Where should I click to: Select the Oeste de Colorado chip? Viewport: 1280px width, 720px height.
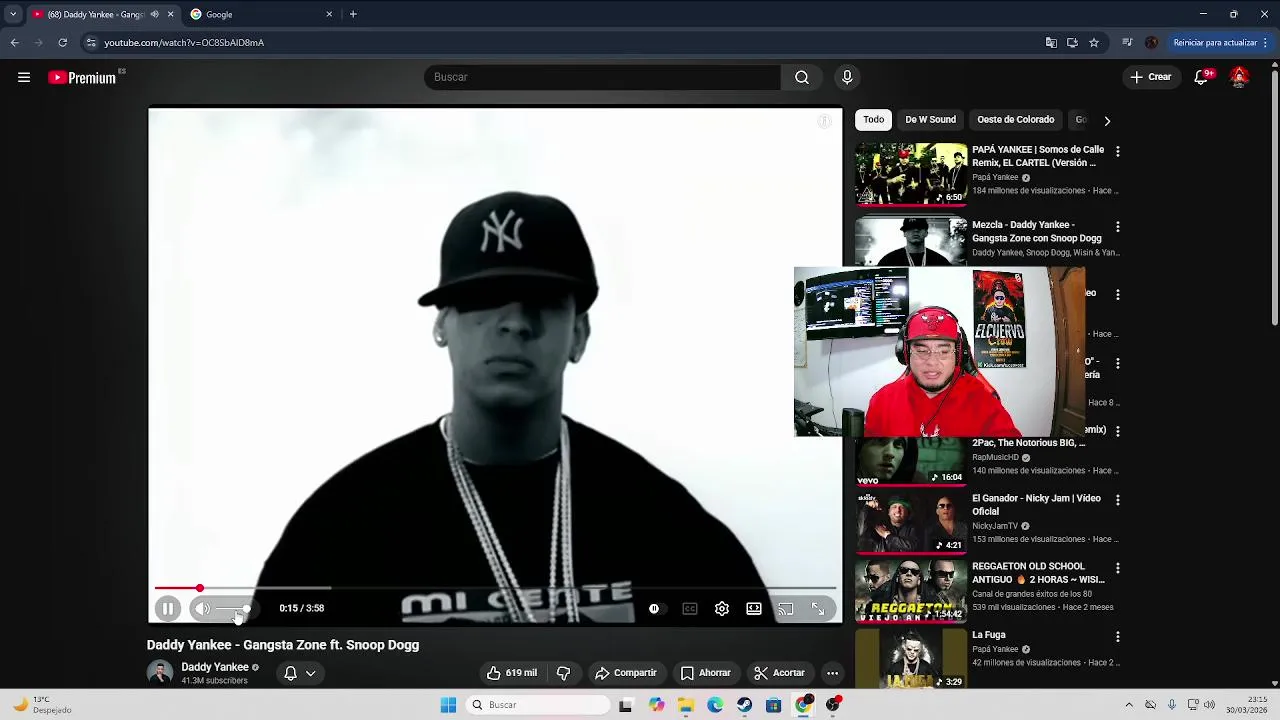click(x=1015, y=120)
